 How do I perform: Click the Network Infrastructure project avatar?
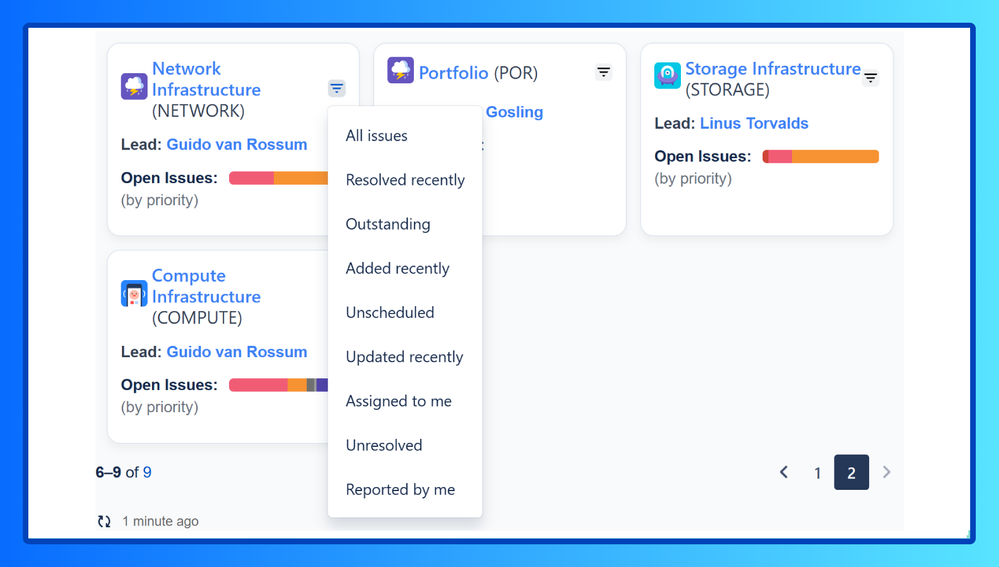[134, 86]
